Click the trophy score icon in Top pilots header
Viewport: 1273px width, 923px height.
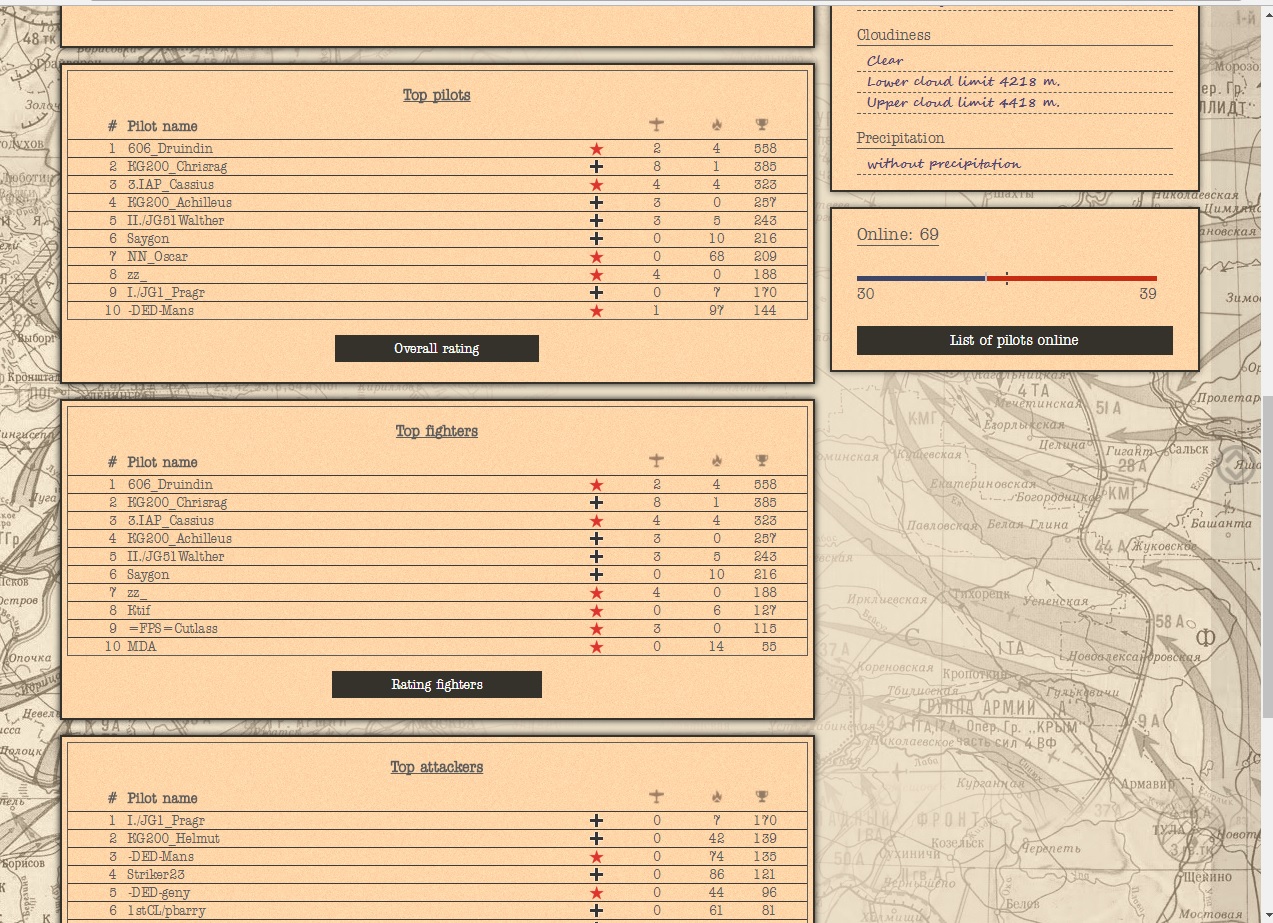(762, 125)
